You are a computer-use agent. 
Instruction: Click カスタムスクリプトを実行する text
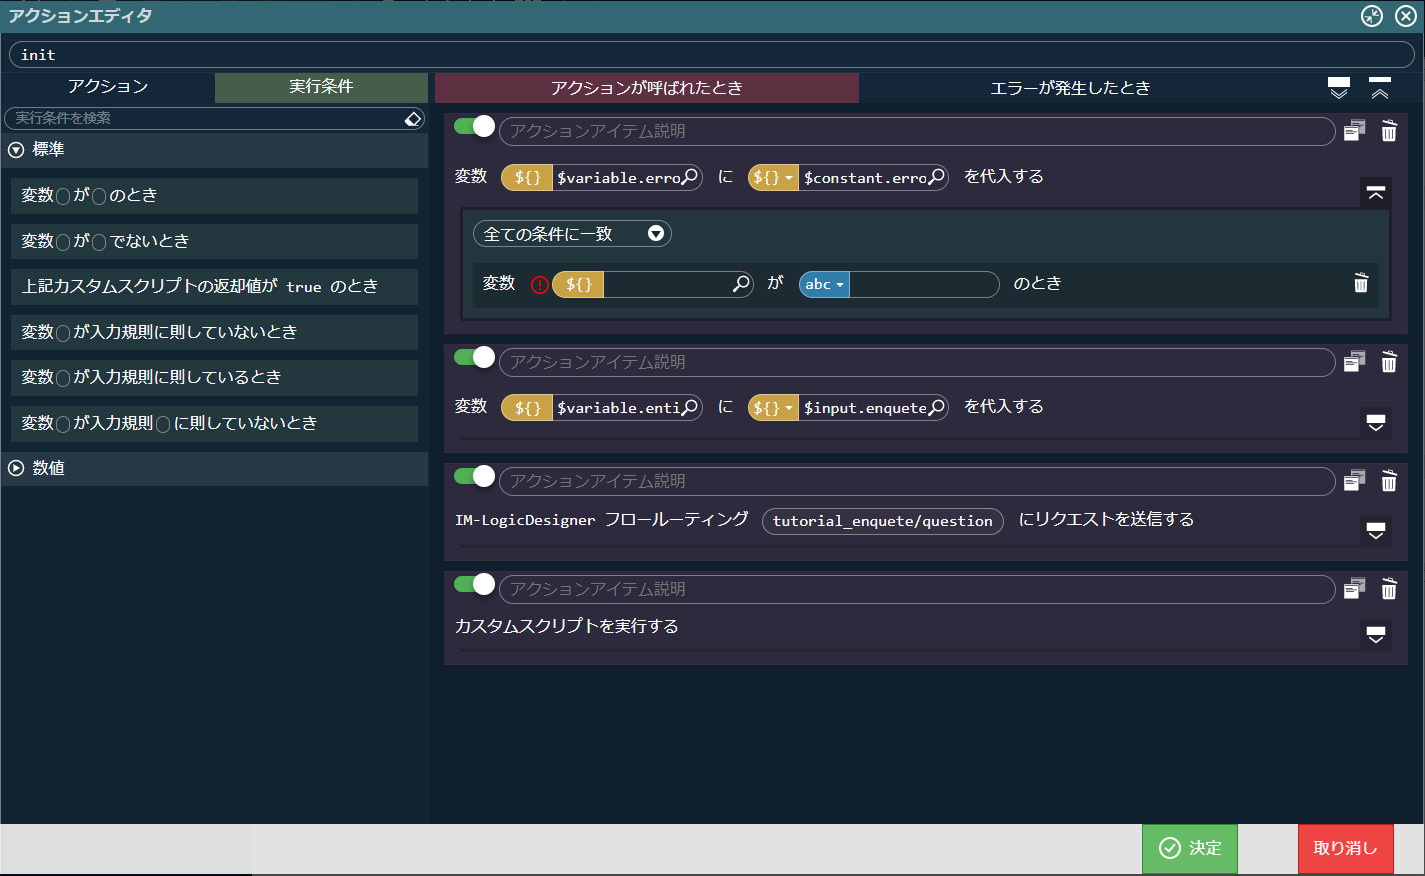pyautogui.click(x=567, y=626)
